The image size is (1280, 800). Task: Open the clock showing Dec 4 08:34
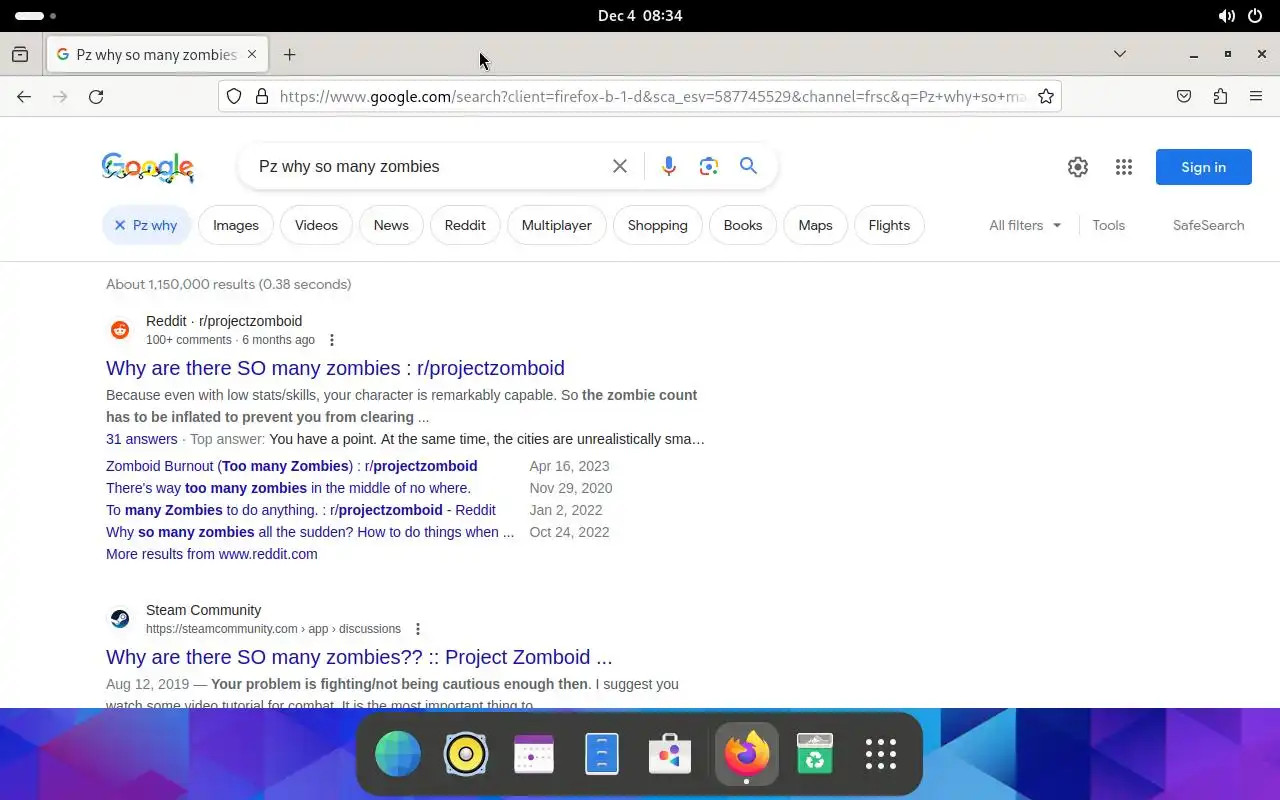(x=640, y=16)
